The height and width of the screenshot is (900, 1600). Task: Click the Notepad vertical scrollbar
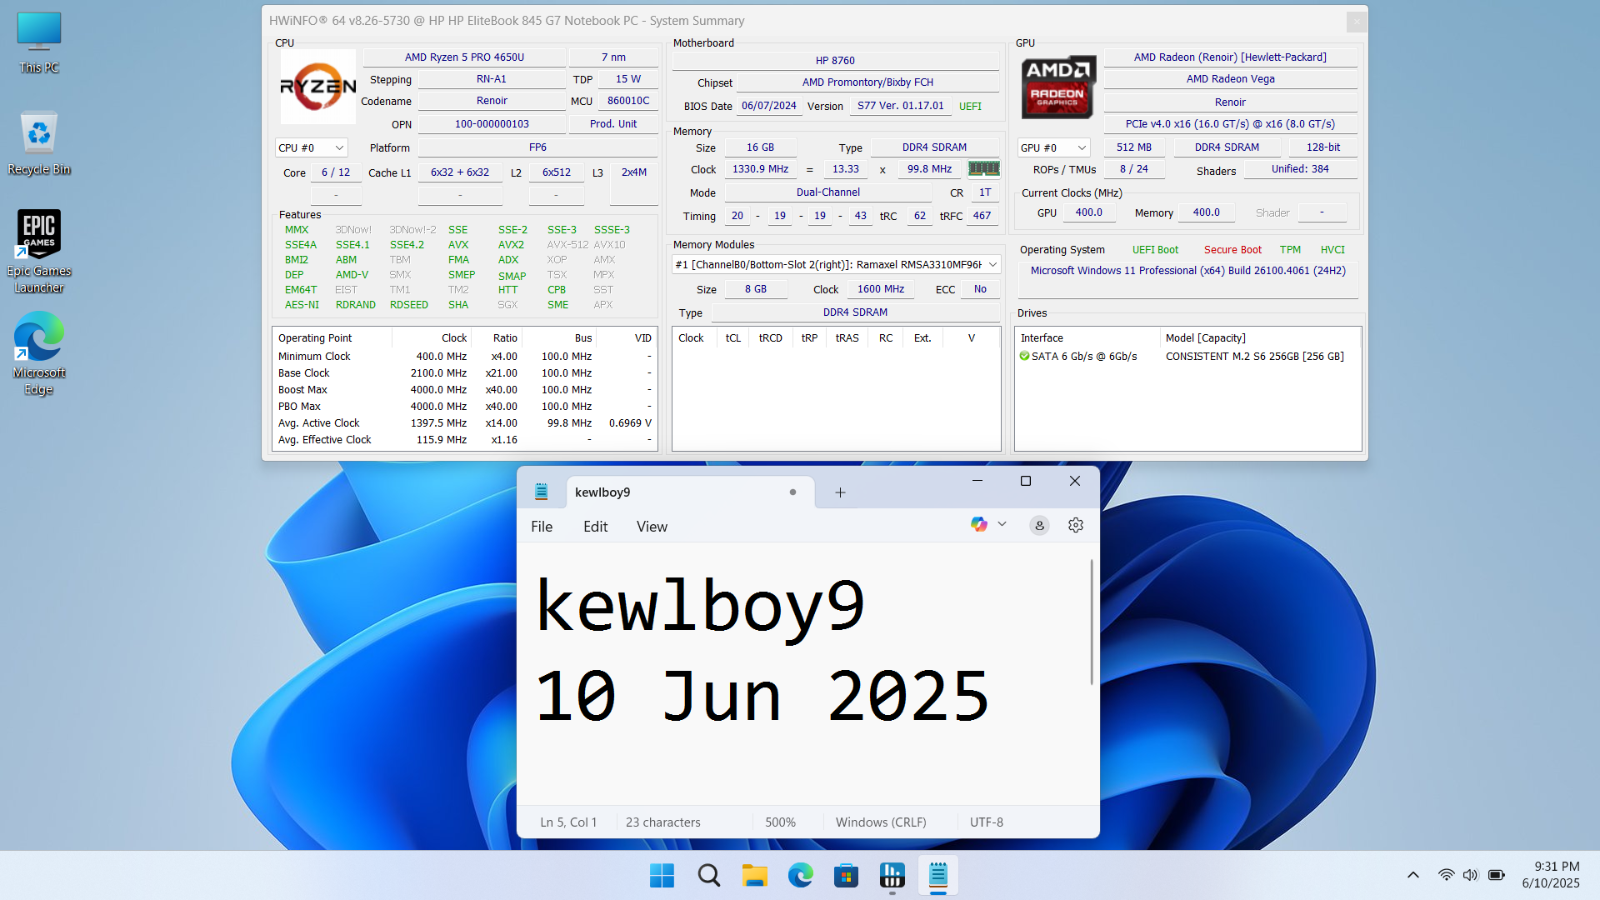(1091, 621)
